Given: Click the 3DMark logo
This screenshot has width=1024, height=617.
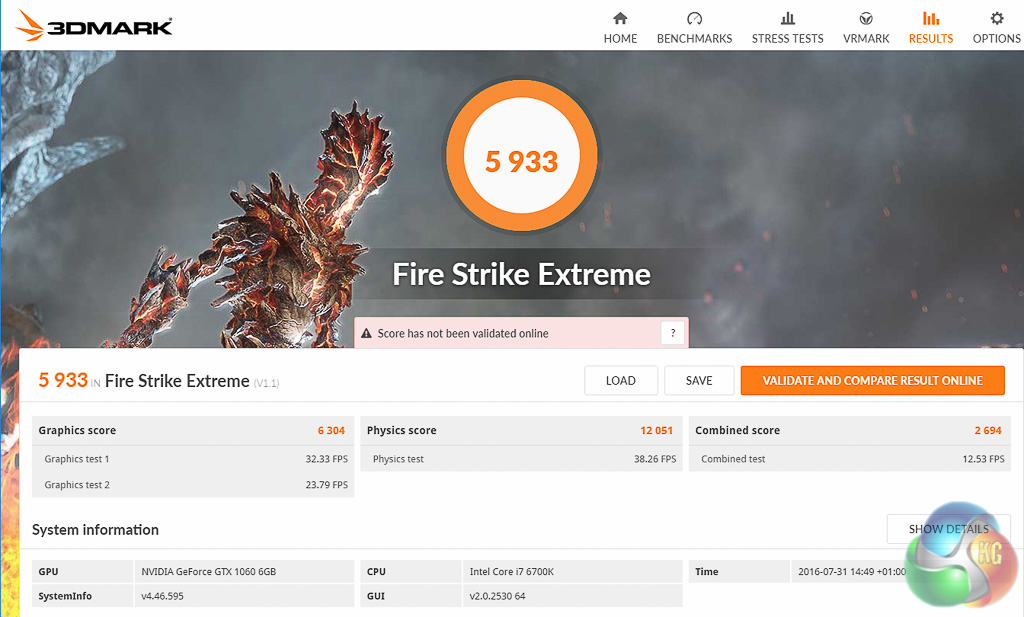Looking at the screenshot, I should pos(94,25).
